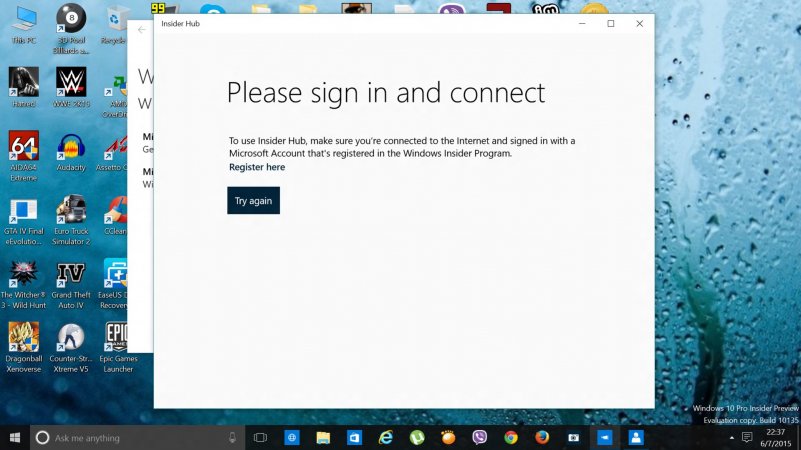Click back arrow in the background window
The height and width of the screenshot is (450, 801).
[x=142, y=30]
